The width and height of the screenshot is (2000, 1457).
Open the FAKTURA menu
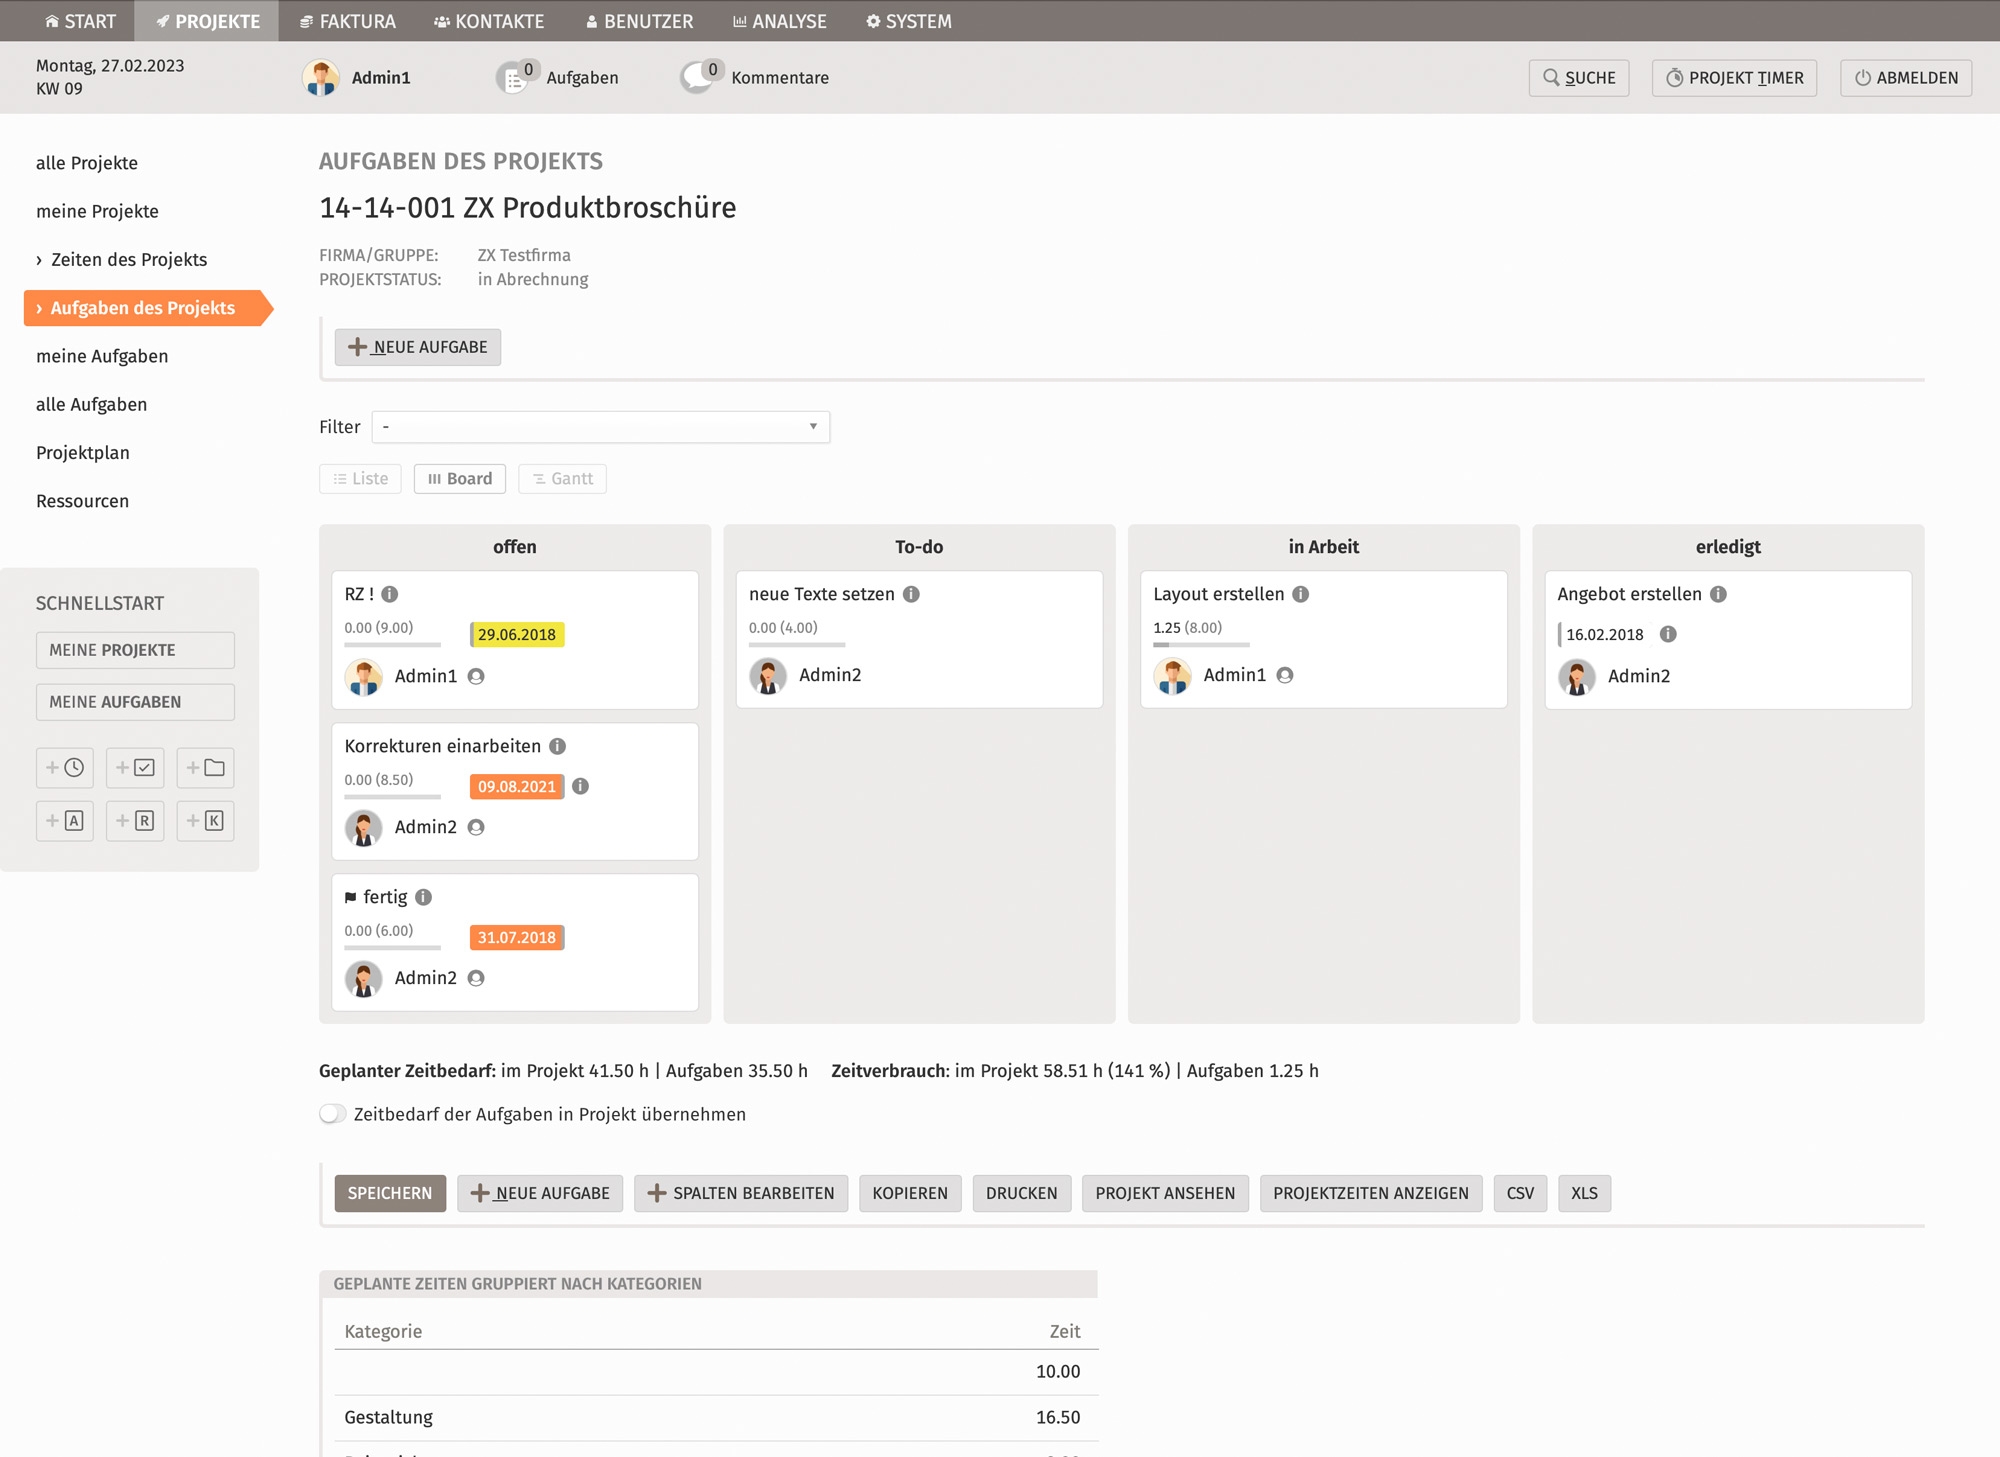(347, 21)
